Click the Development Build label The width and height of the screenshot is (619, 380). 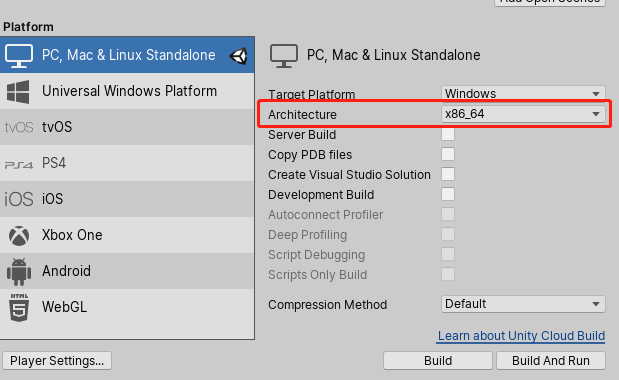tap(321, 195)
